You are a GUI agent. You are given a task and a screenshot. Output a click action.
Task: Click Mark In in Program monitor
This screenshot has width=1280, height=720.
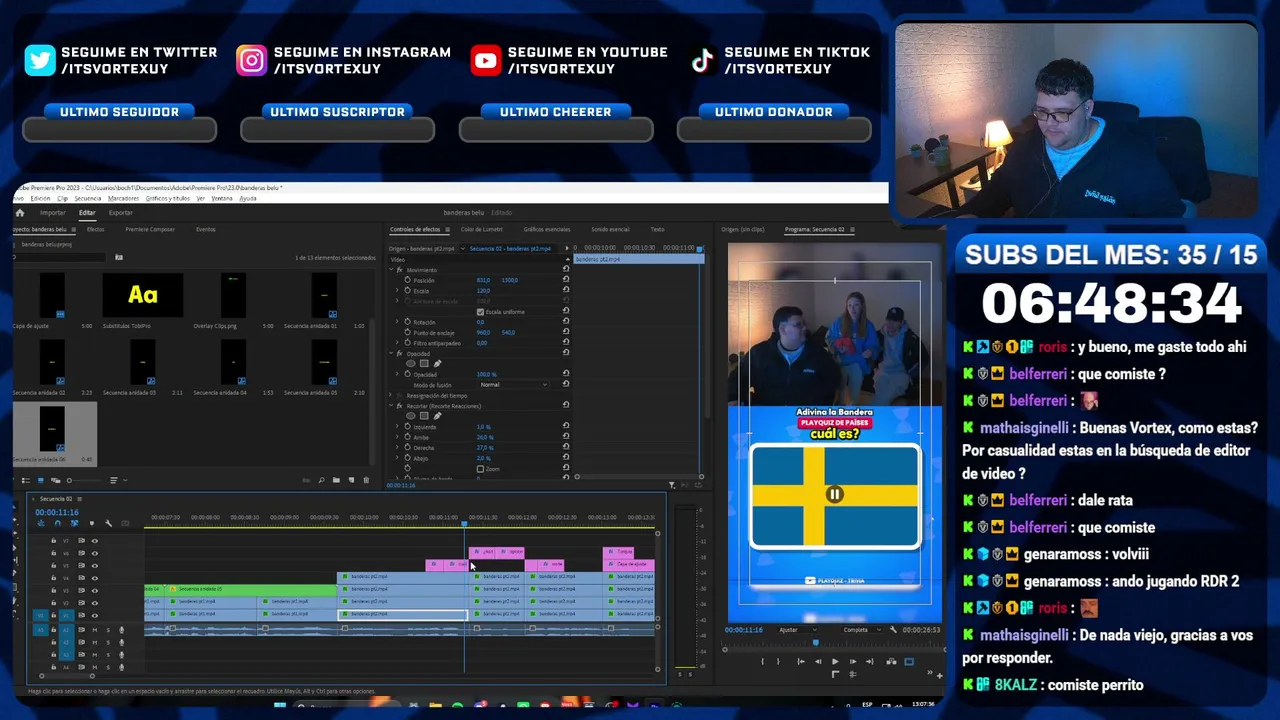coord(762,662)
